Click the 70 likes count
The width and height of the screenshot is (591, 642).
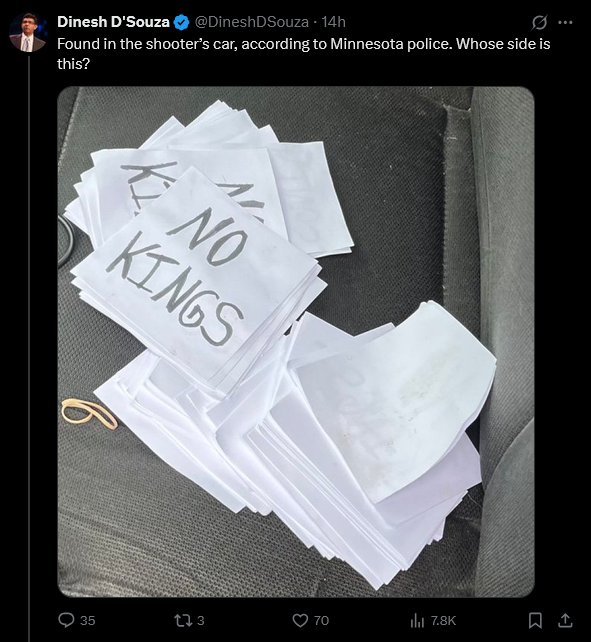tap(322, 621)
